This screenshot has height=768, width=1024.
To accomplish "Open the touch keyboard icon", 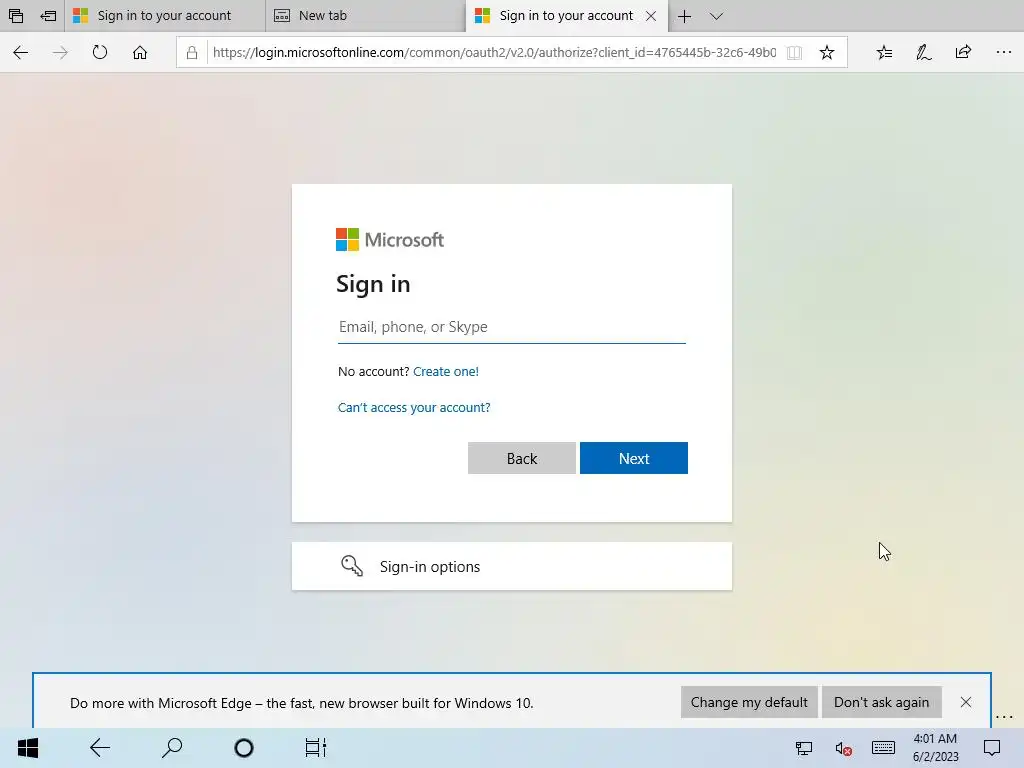I will (x=883, y=748).
